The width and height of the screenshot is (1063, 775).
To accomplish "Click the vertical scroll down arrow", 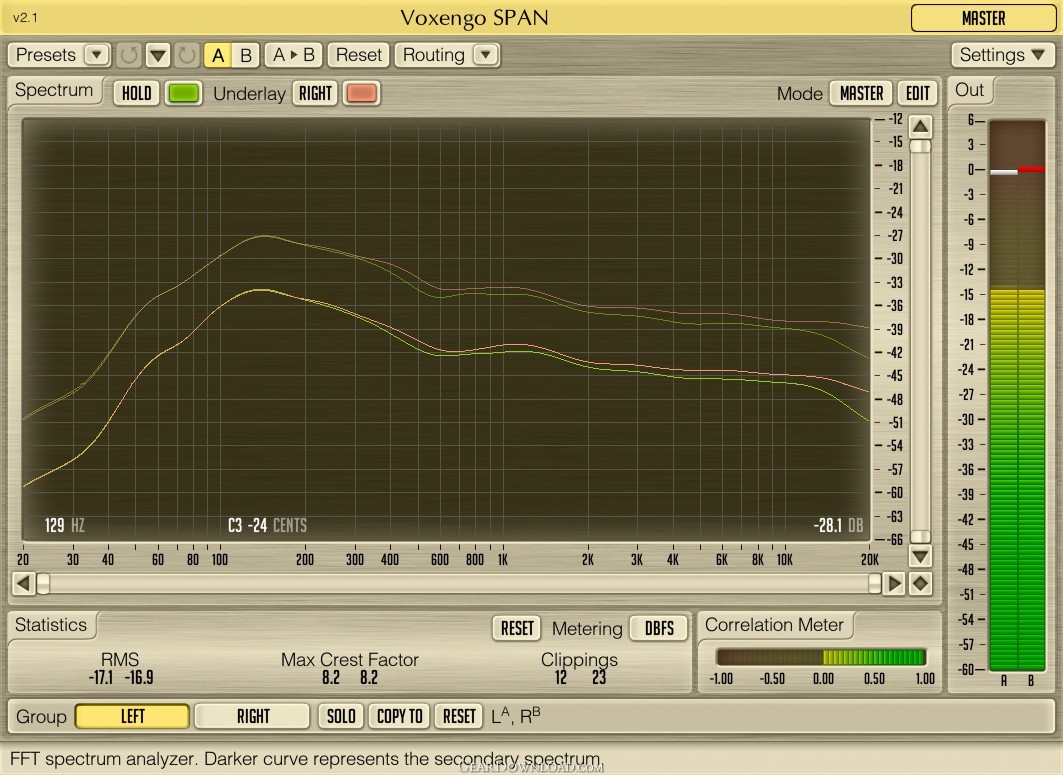I will (920, 557).
